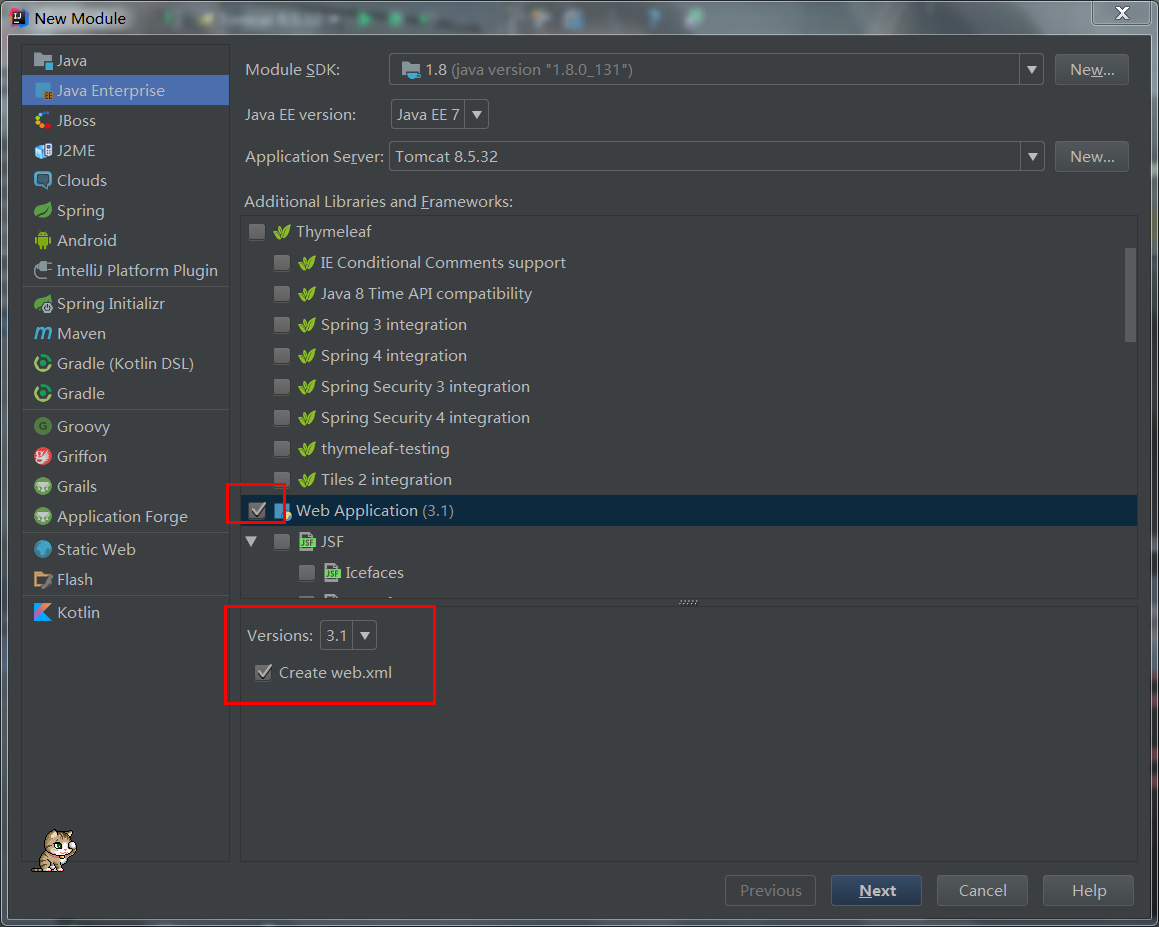Click the Next button

click(x=877, y=891)
